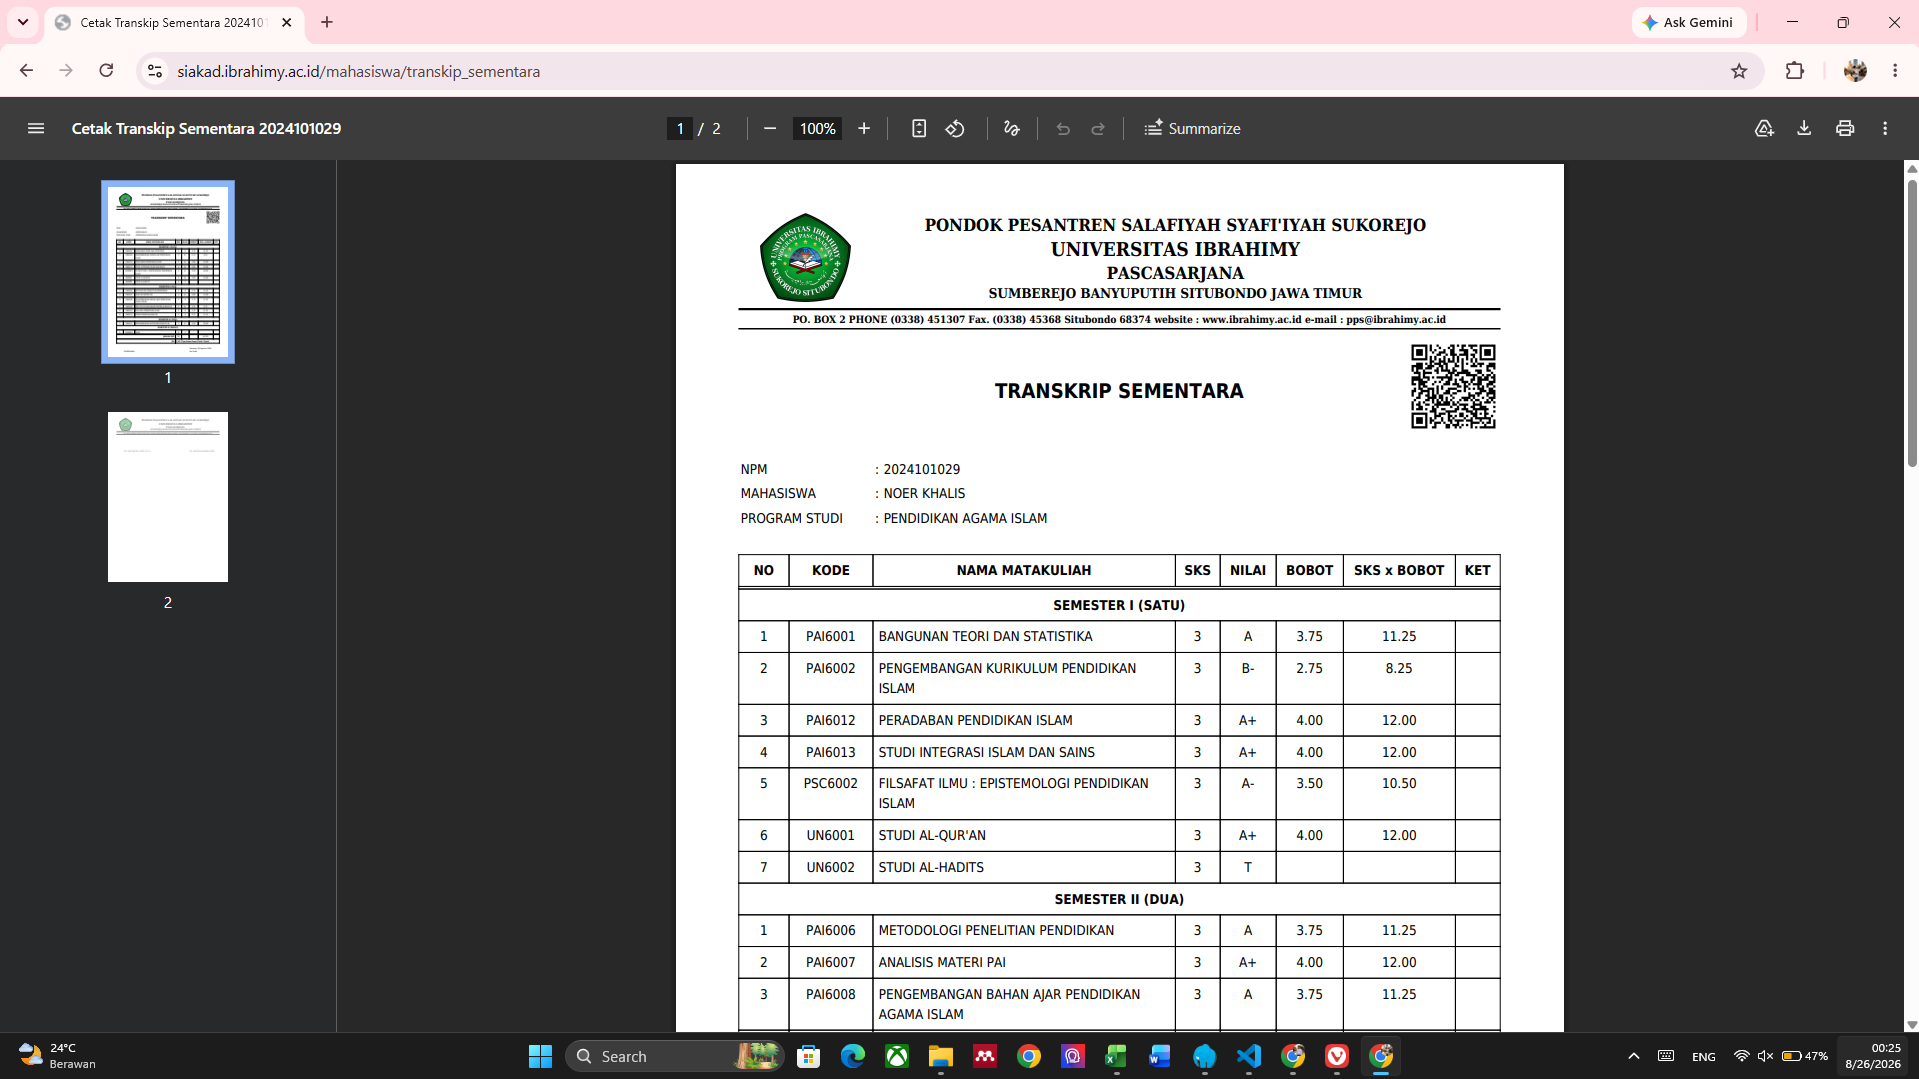
Task: Click the QR code on transcript
Action: (1453, 386)
